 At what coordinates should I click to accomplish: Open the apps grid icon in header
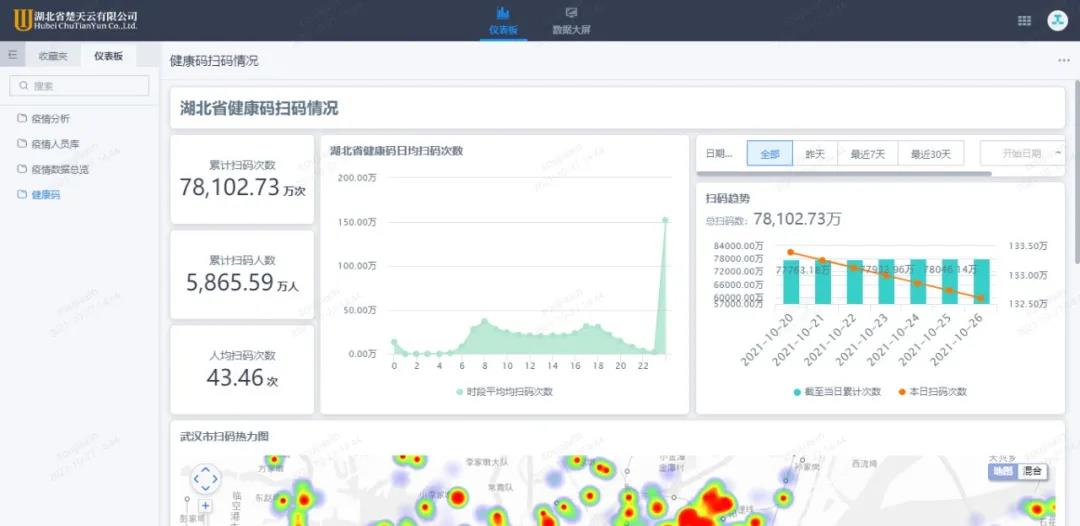pos(1024,20)
